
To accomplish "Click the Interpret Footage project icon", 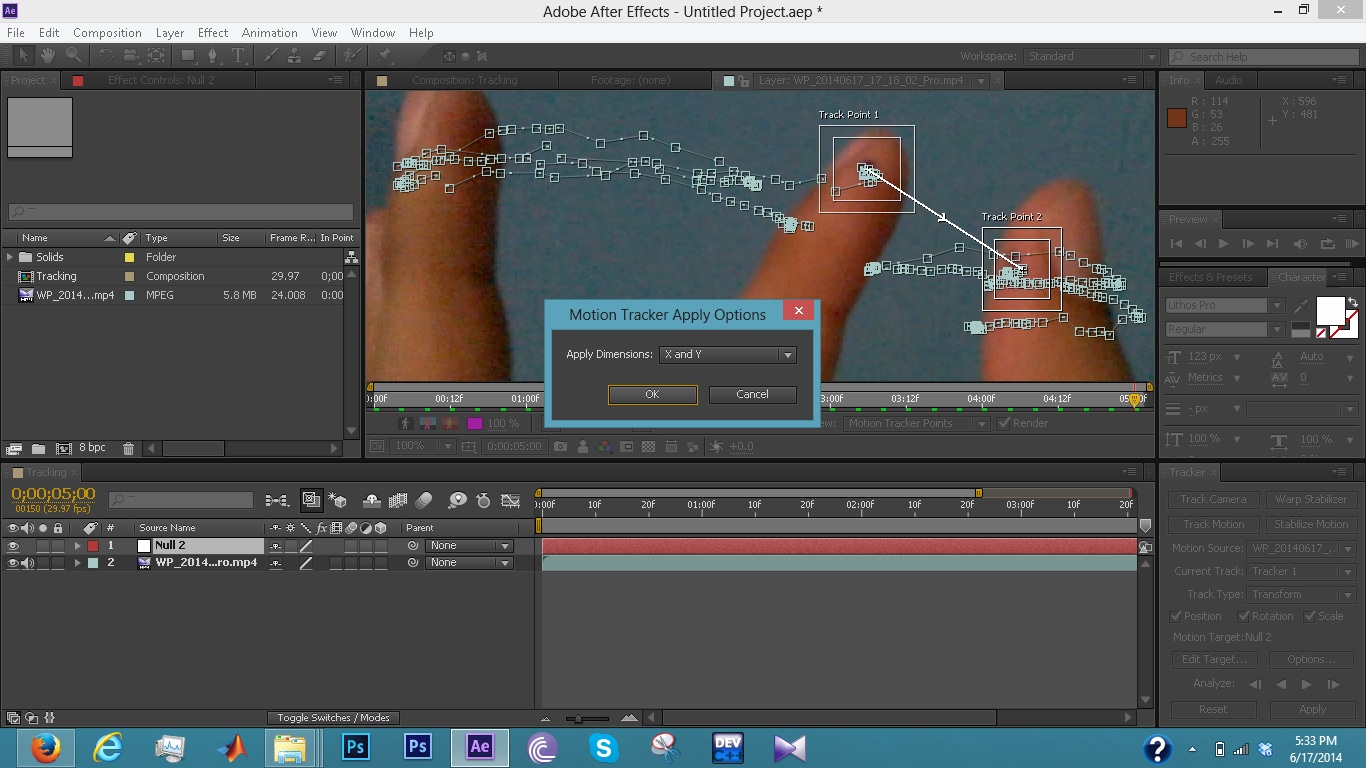I will (x=14, y=449).
